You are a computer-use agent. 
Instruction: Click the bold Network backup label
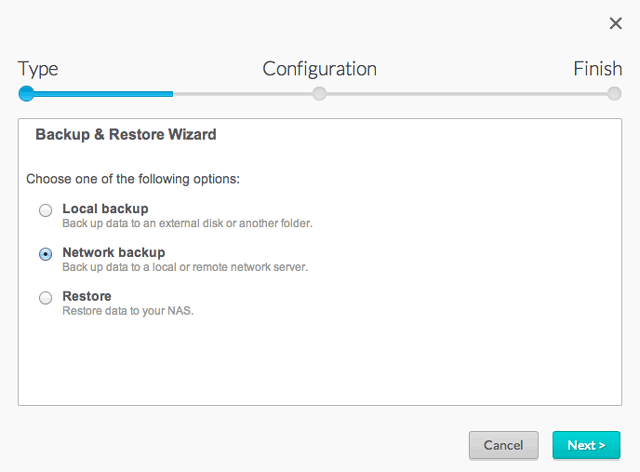pos(113,252)
